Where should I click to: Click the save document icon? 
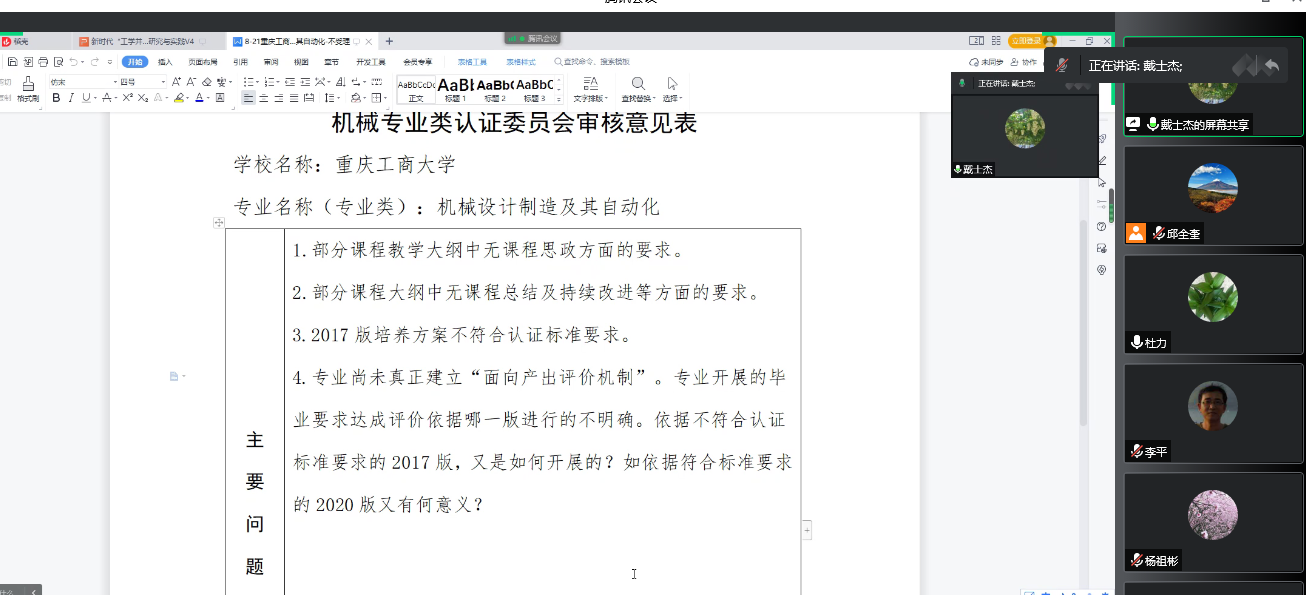pos(13,62)
